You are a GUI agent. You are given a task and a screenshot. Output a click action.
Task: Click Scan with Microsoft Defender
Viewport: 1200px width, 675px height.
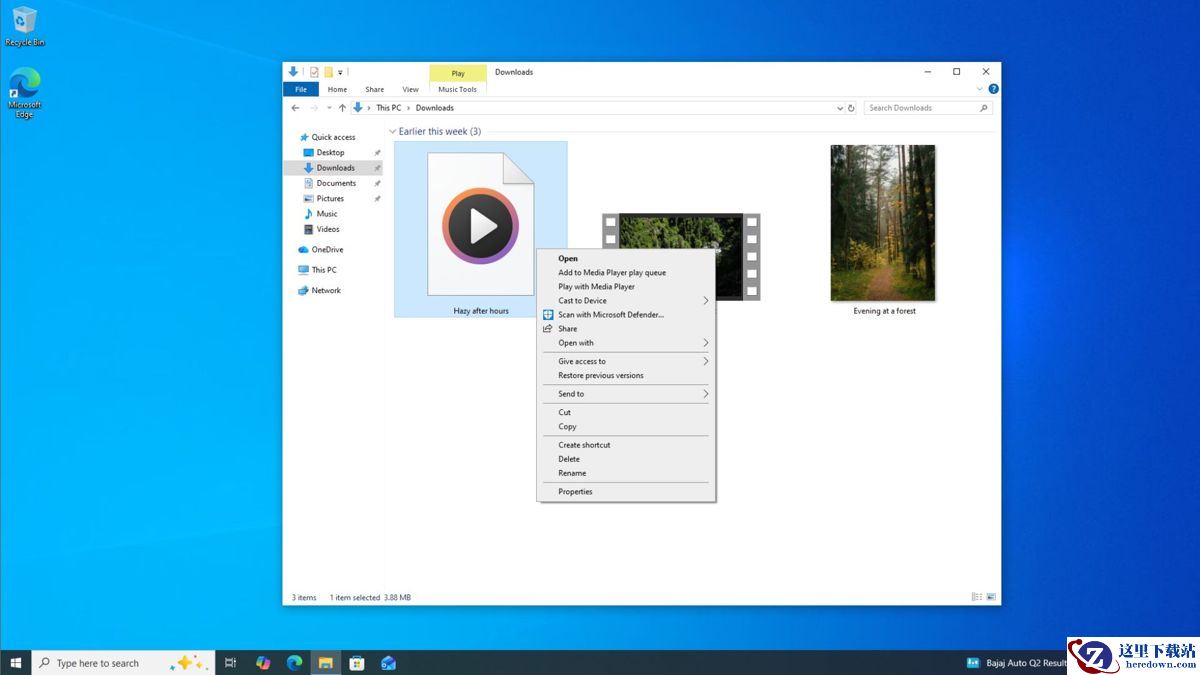click(610, 315)
